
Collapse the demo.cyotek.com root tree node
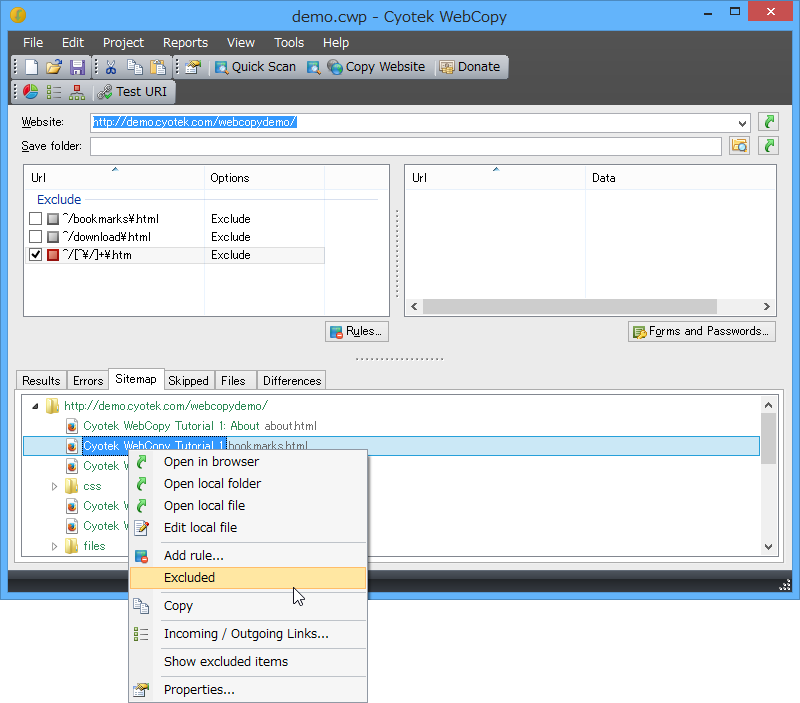[x=35, y=407]
